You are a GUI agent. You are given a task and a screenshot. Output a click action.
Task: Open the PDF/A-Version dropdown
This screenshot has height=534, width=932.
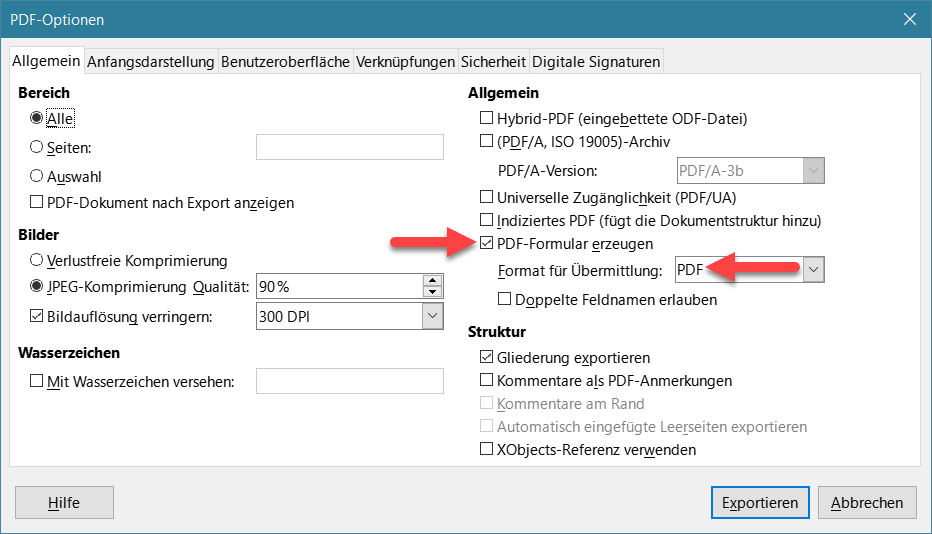pyautogui.click(x=813, y=171)
